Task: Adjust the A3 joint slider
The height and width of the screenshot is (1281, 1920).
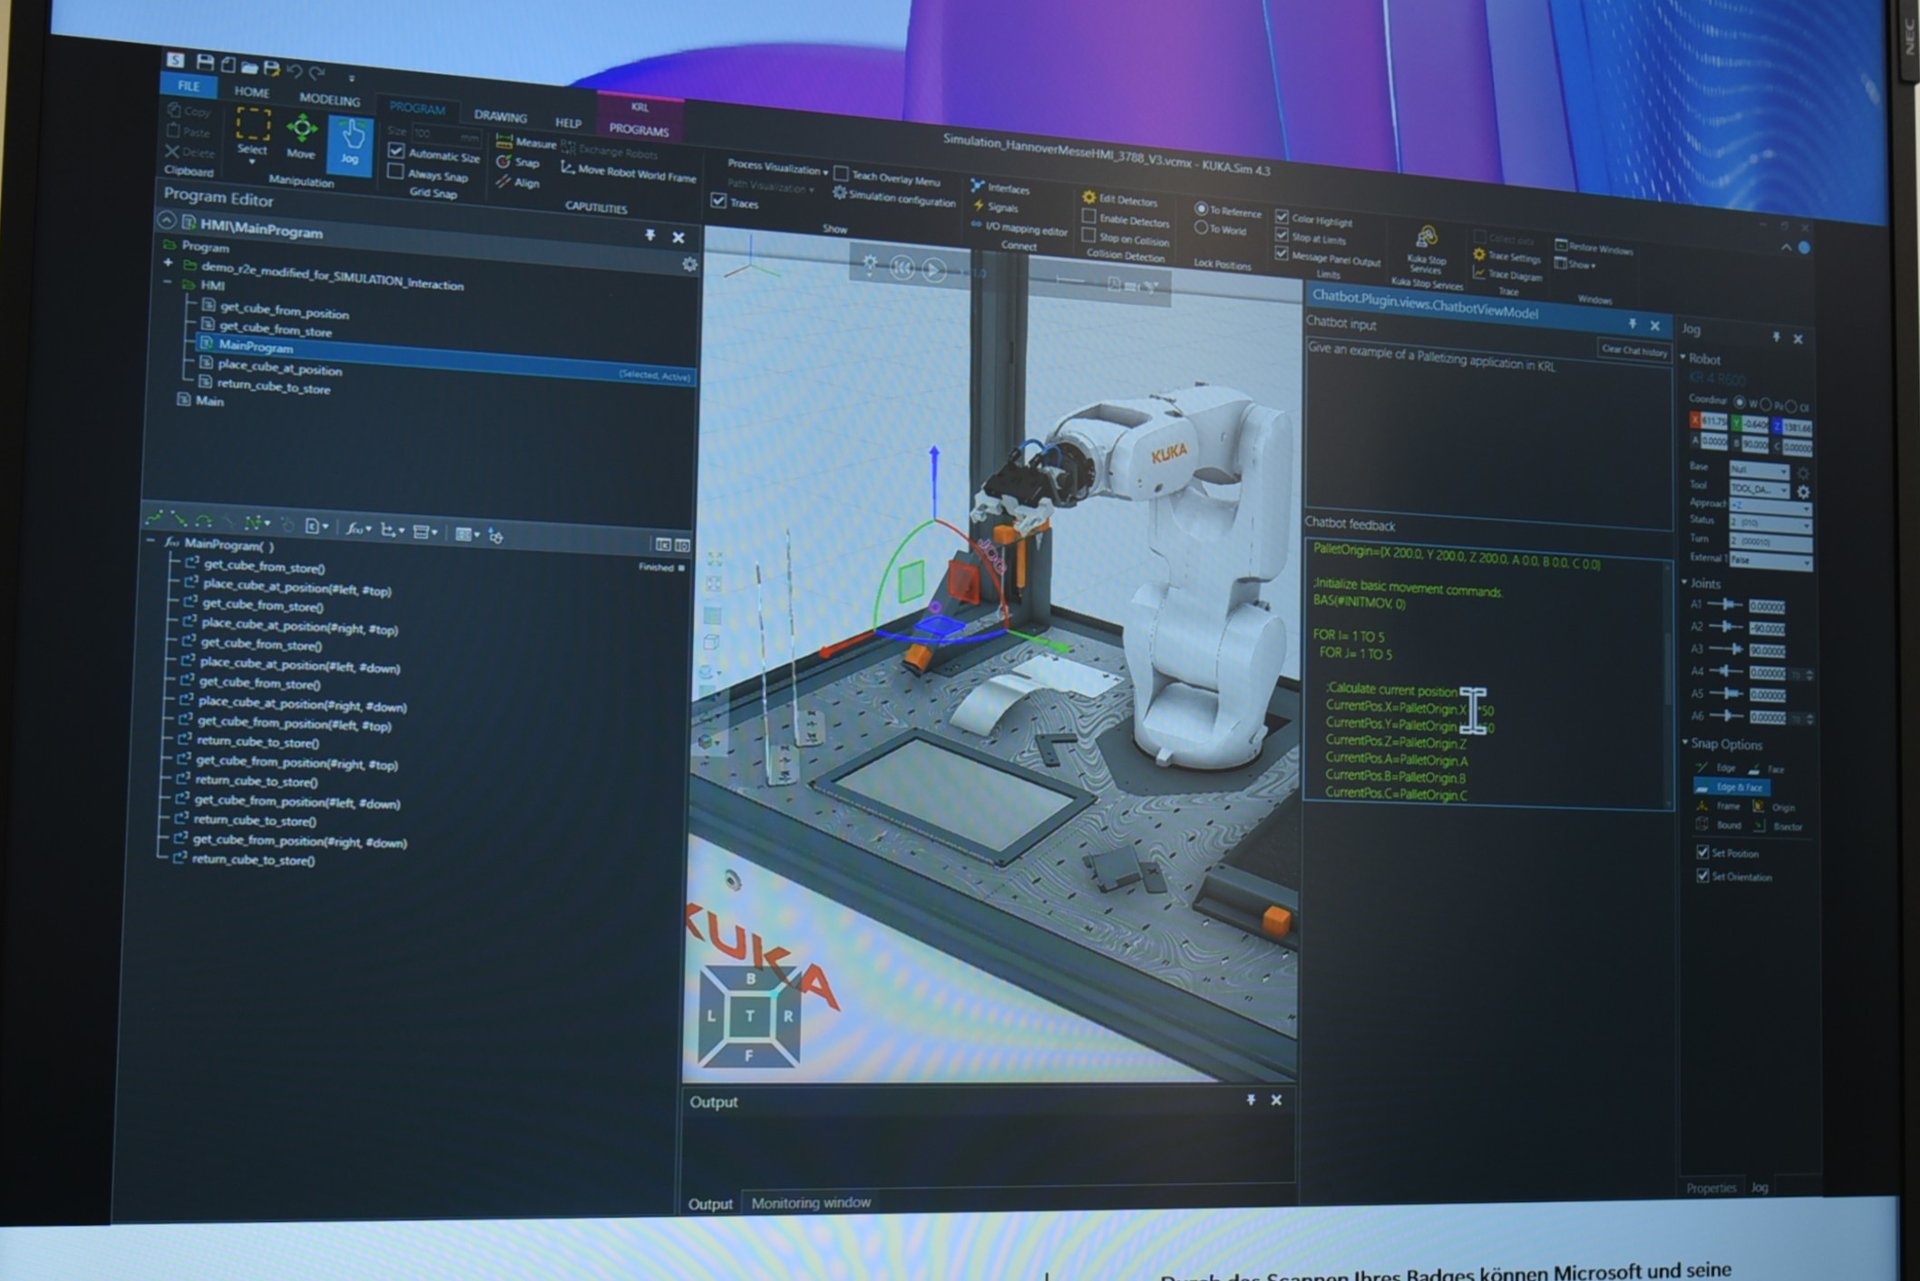Action: click(x=1726, y=648)
